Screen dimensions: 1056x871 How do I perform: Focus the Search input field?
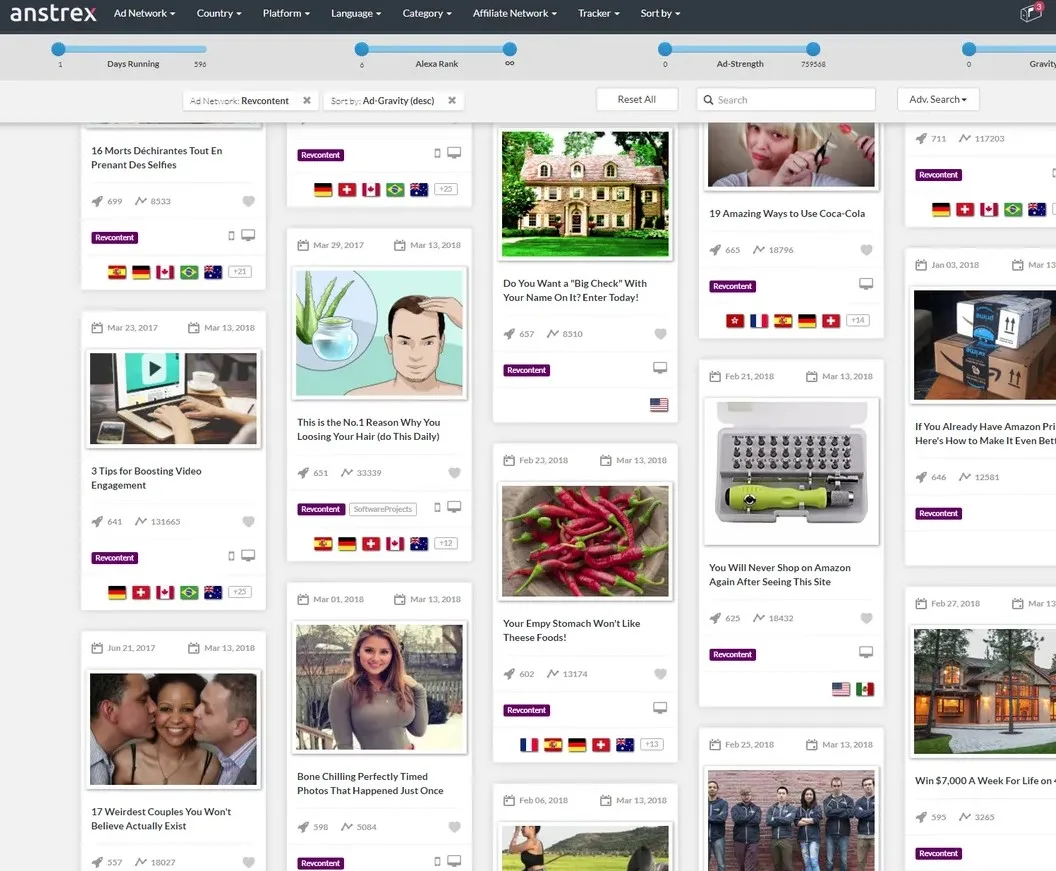[x=786, y=100]
